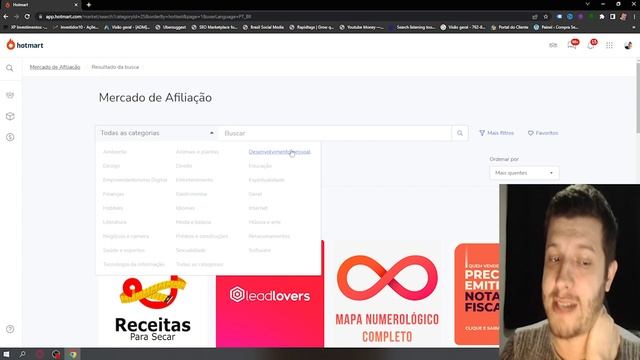Click in the Buscar search field
This screenshot has width=640, height=360.
(x=335, y=133)
